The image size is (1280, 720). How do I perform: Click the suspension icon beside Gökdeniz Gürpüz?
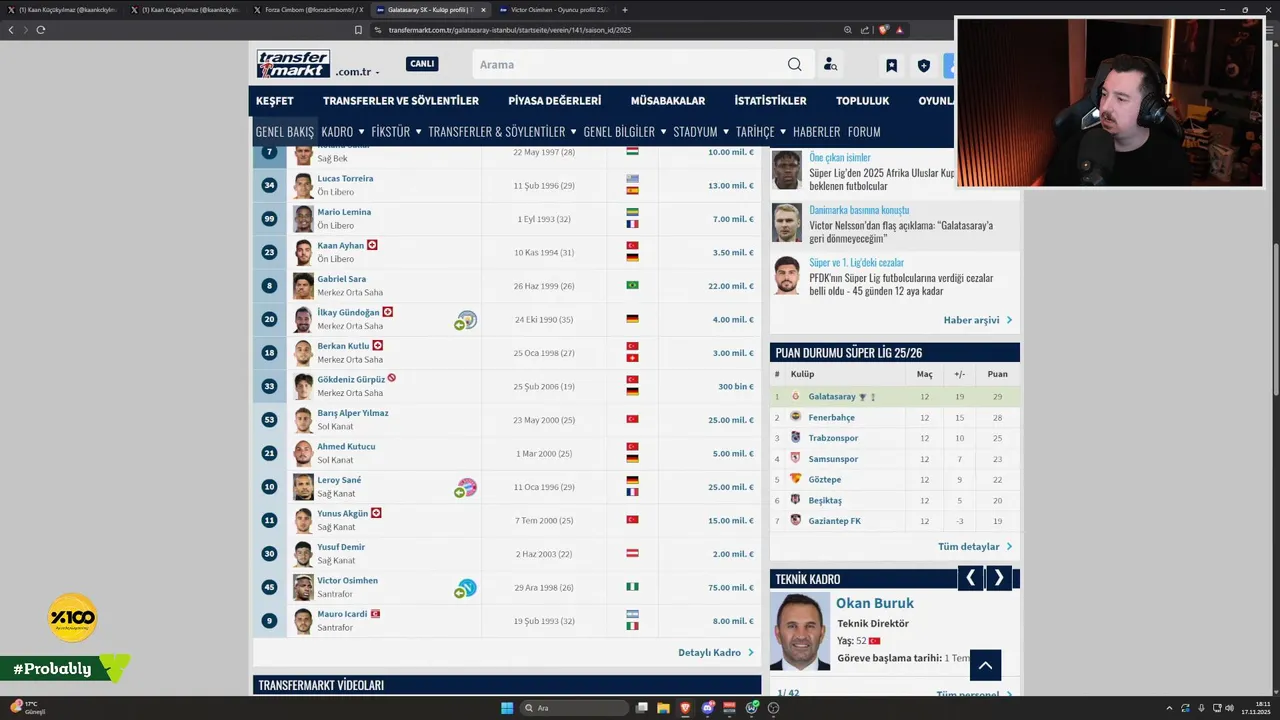[x=392, y=378]
